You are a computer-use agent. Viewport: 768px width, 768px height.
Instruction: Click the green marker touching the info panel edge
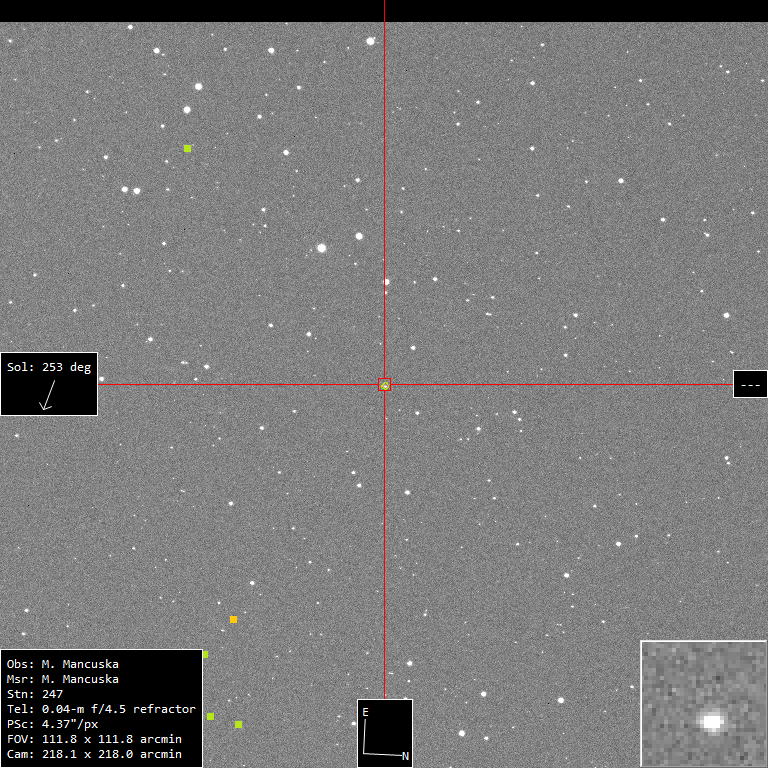[x=205, y=654]
